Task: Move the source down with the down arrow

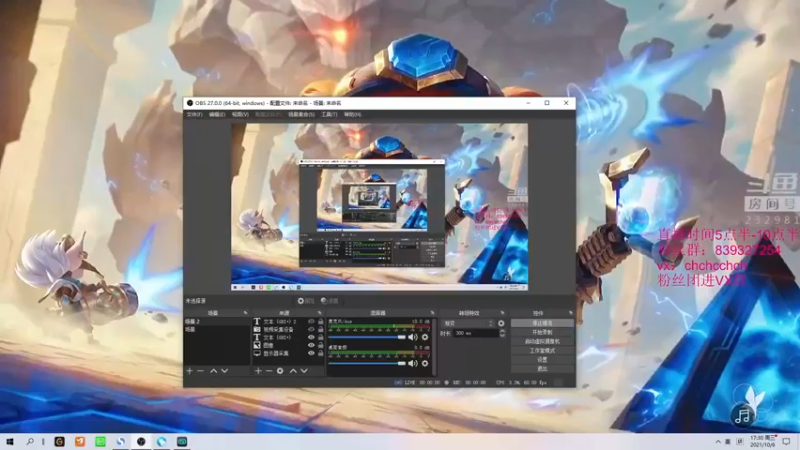Action: click(304, 371)
